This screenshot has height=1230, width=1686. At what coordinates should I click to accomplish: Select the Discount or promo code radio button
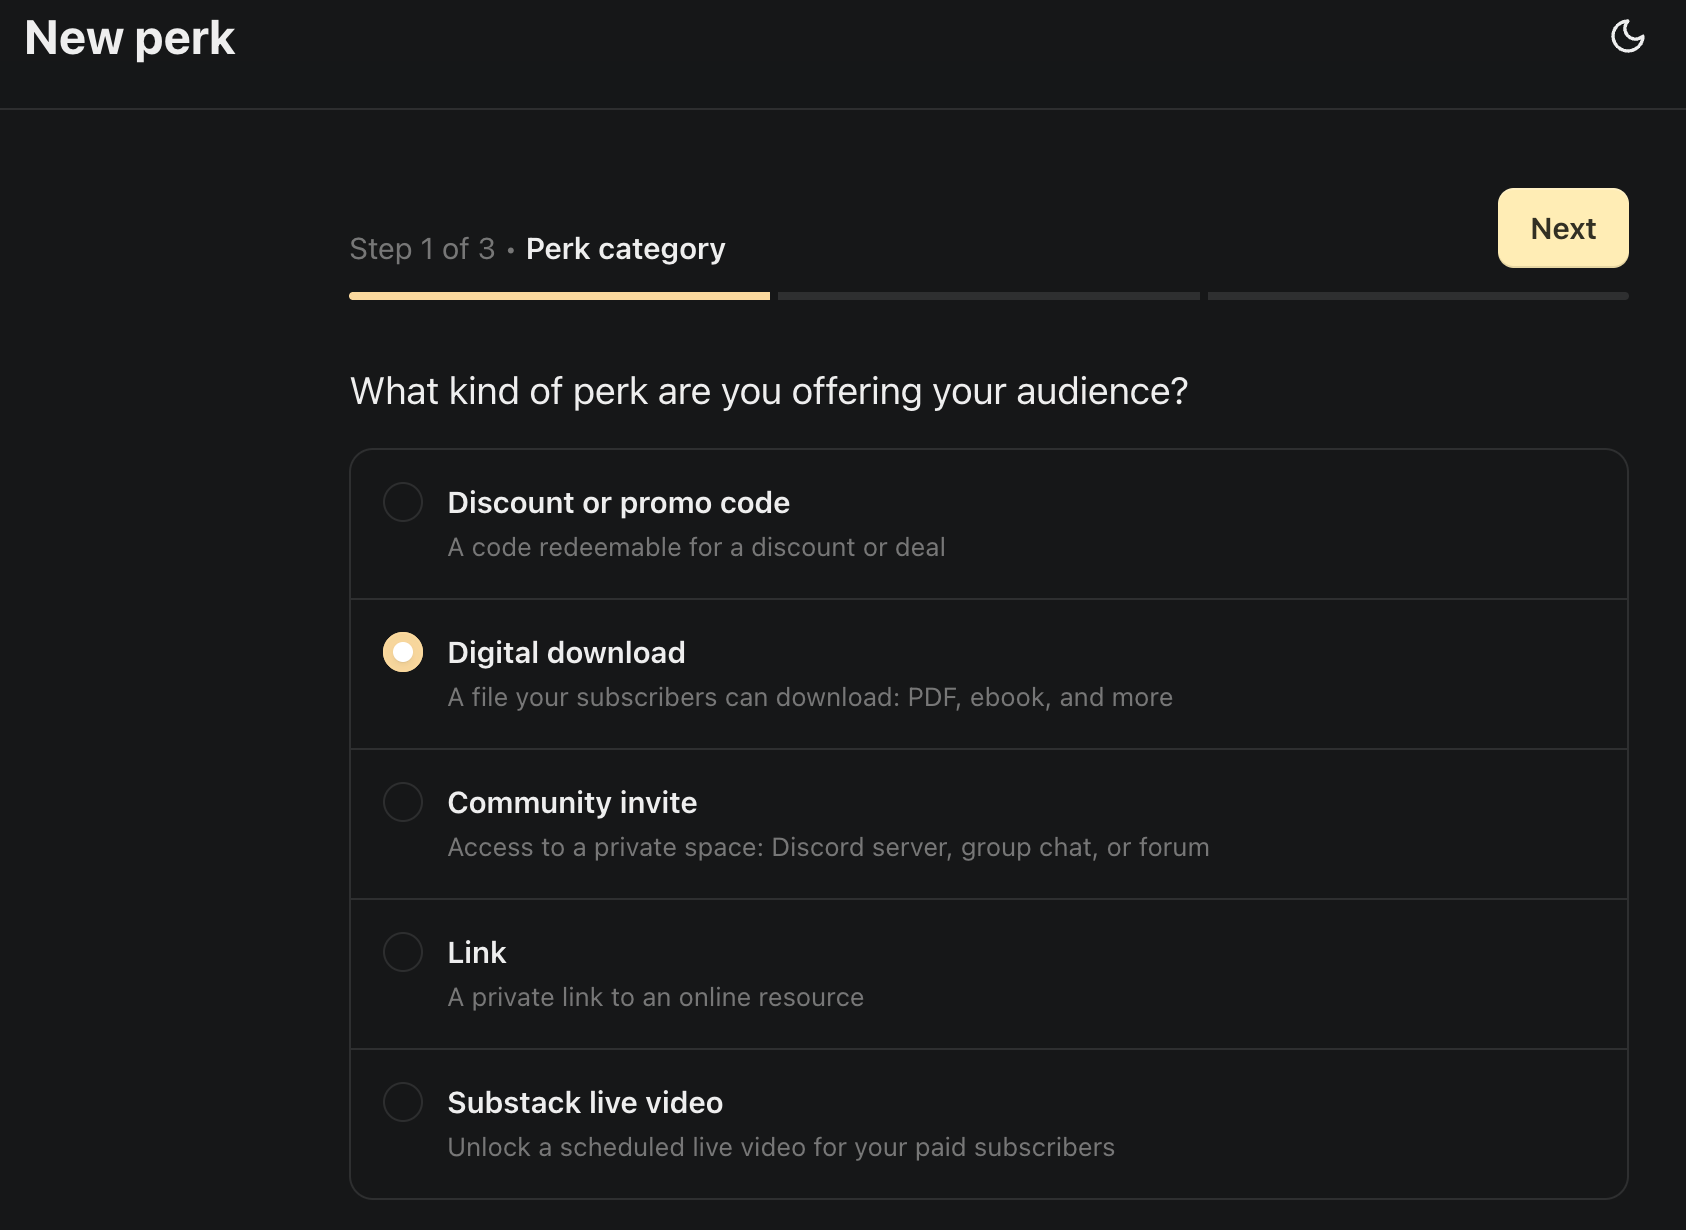(403, 502)
